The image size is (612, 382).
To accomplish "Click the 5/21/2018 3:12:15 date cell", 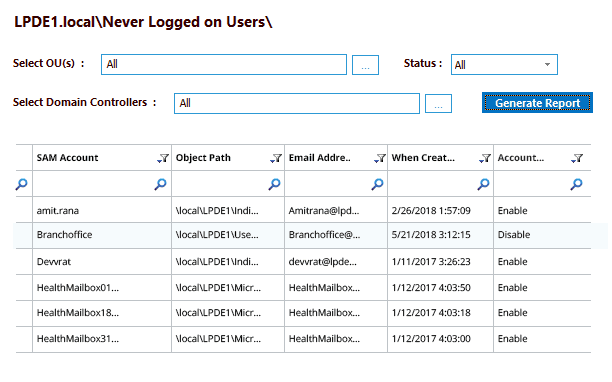I will click(440, 235).
